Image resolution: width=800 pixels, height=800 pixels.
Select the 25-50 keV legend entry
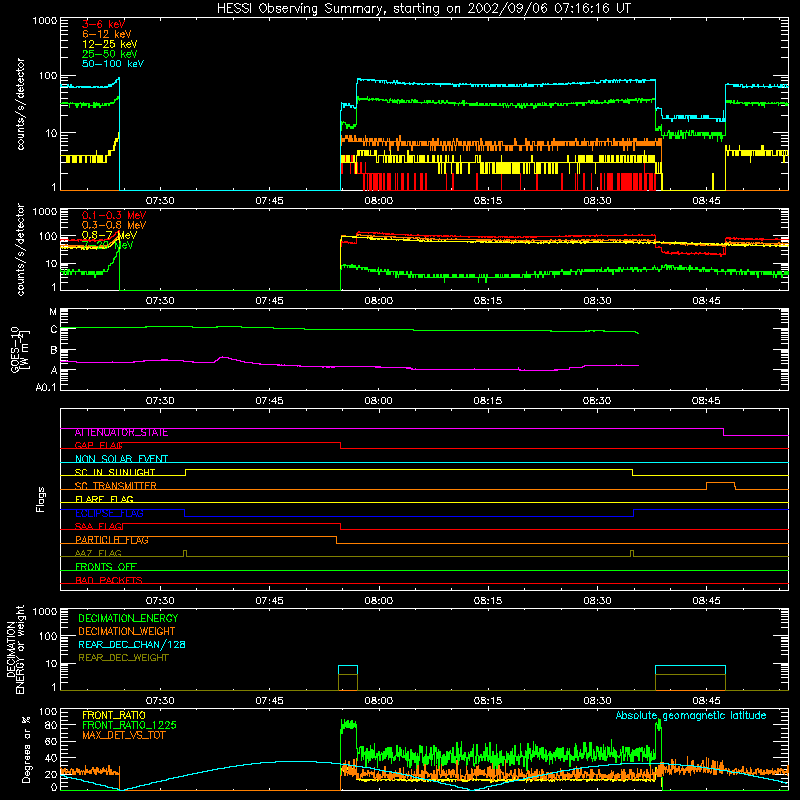(109, 54)
